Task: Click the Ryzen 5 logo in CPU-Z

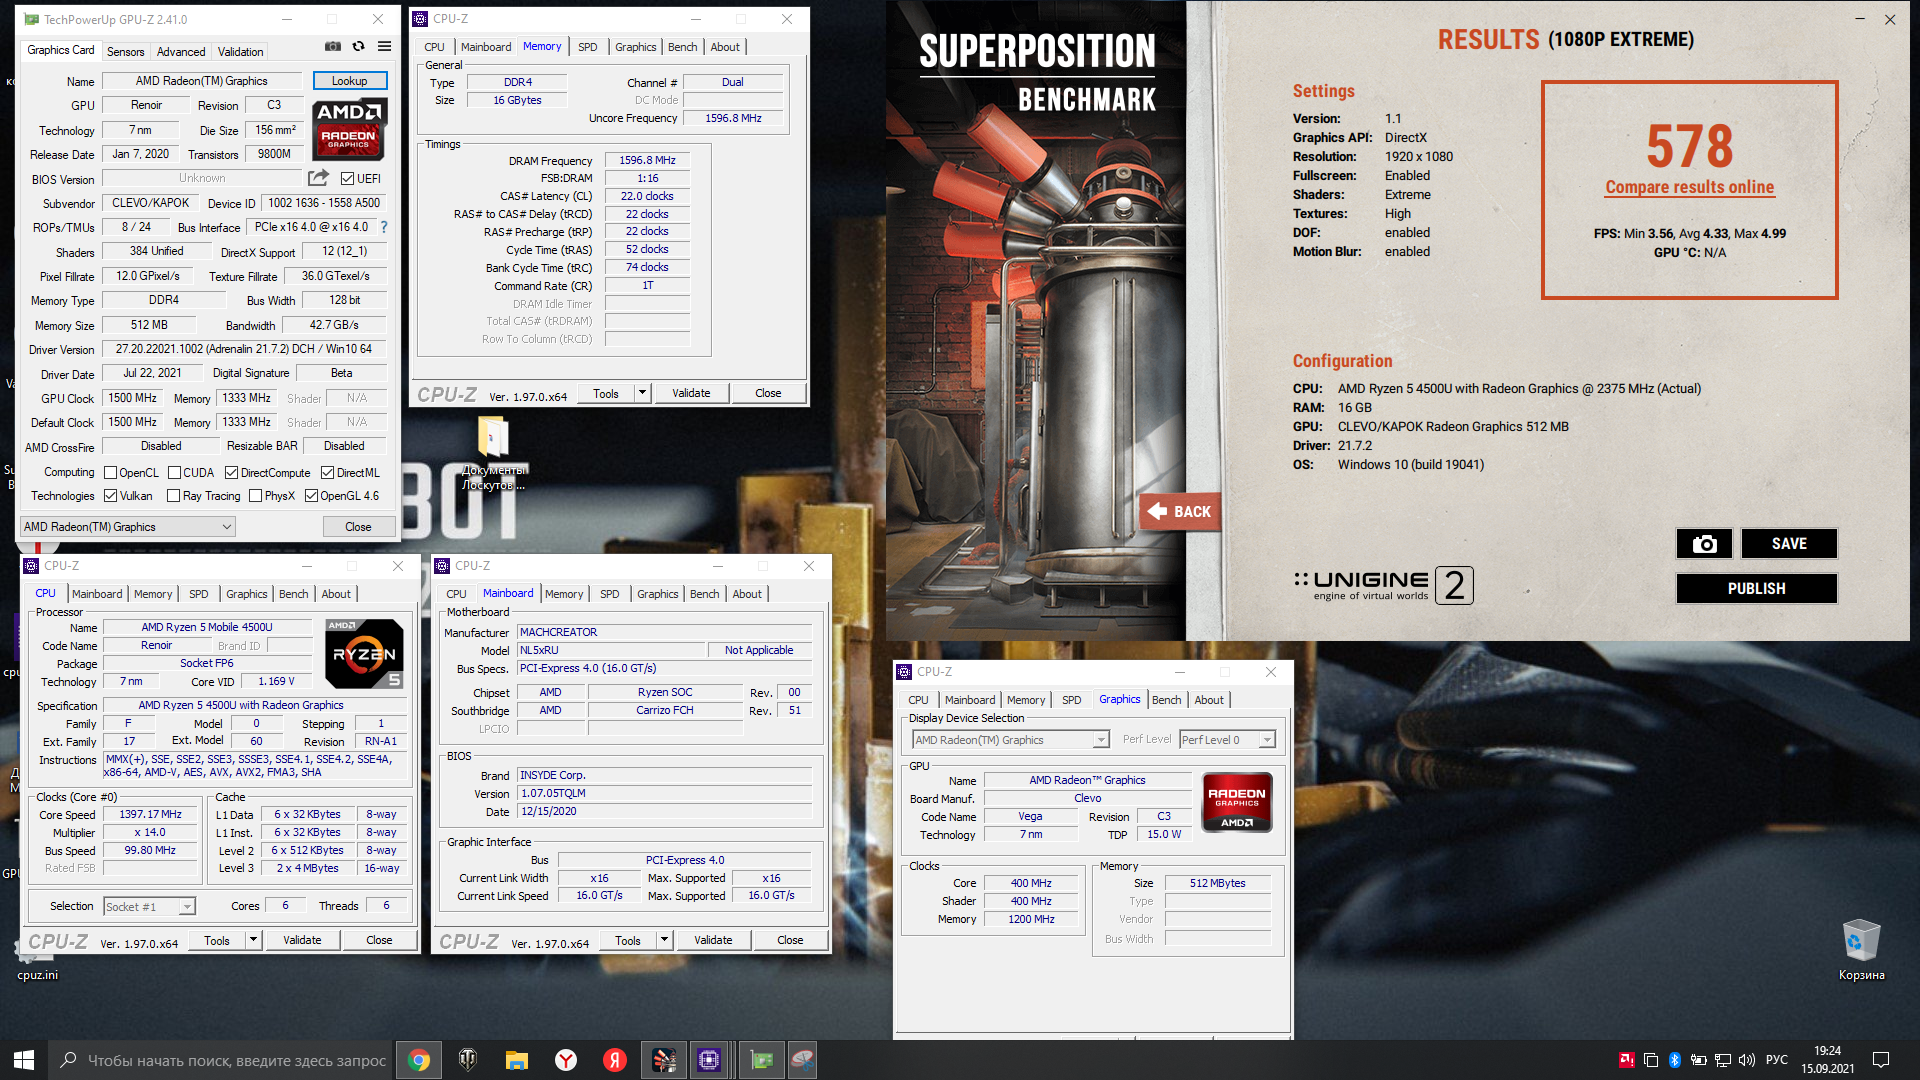Action: tap(364, 654)
